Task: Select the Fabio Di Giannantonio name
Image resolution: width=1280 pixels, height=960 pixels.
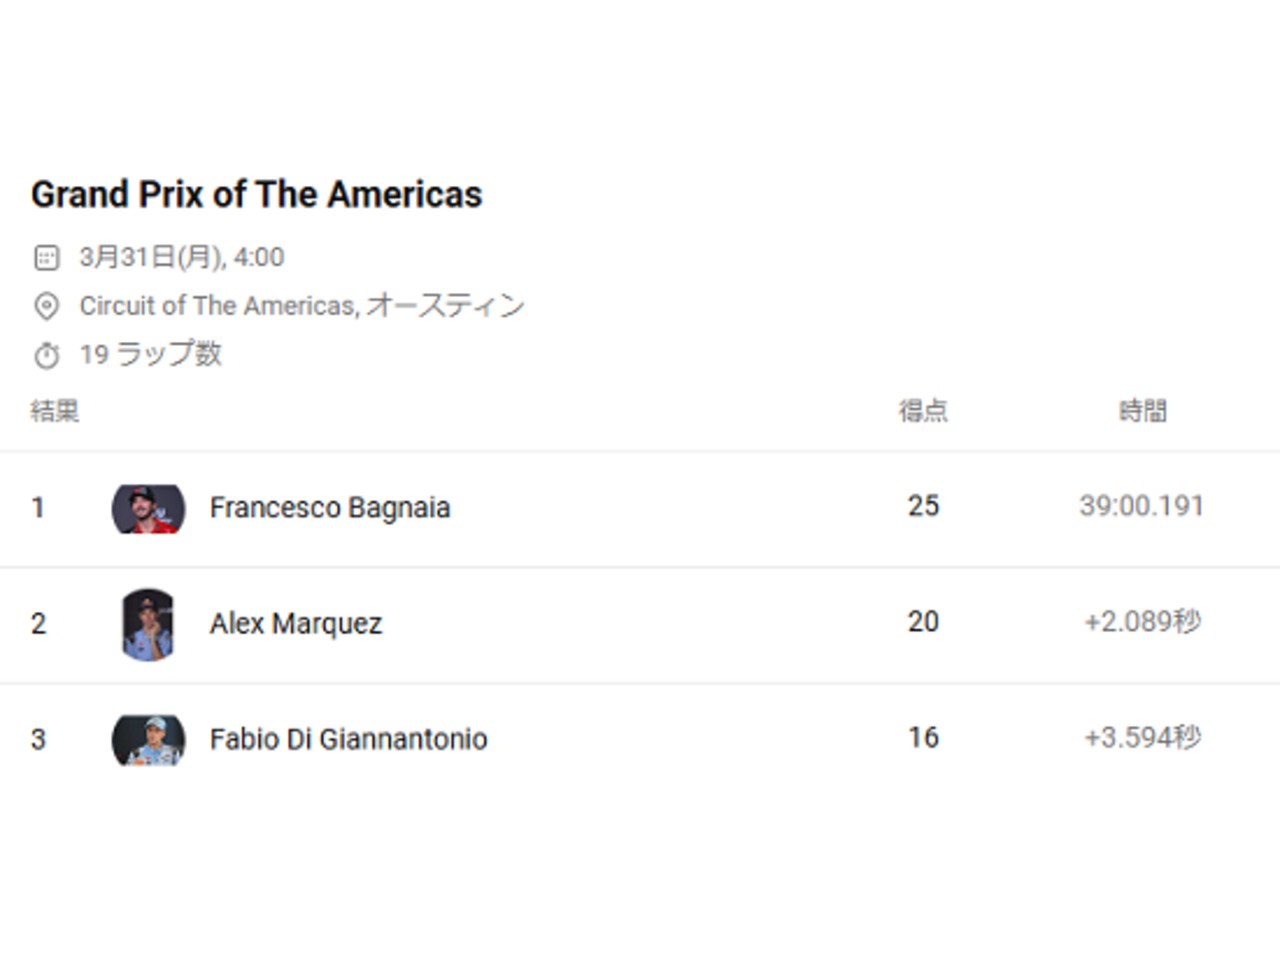Action: pyautogui.click(x=348, y=740)
